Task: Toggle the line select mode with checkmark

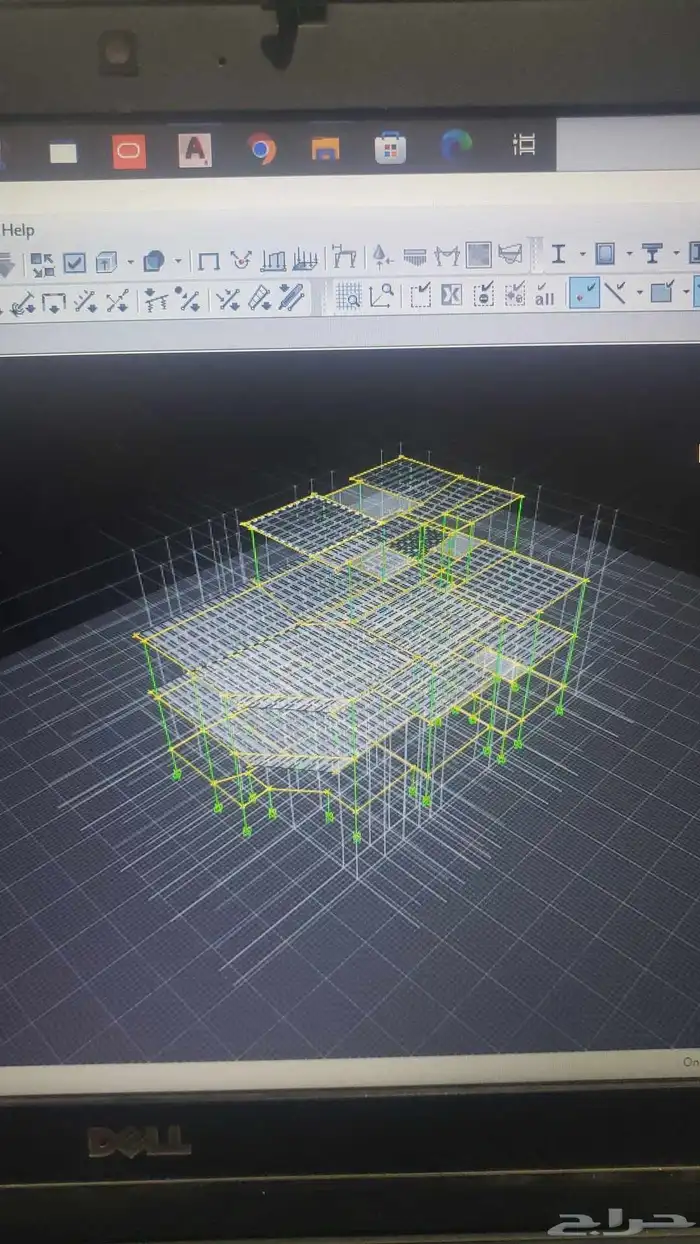Action: point(616,293)
